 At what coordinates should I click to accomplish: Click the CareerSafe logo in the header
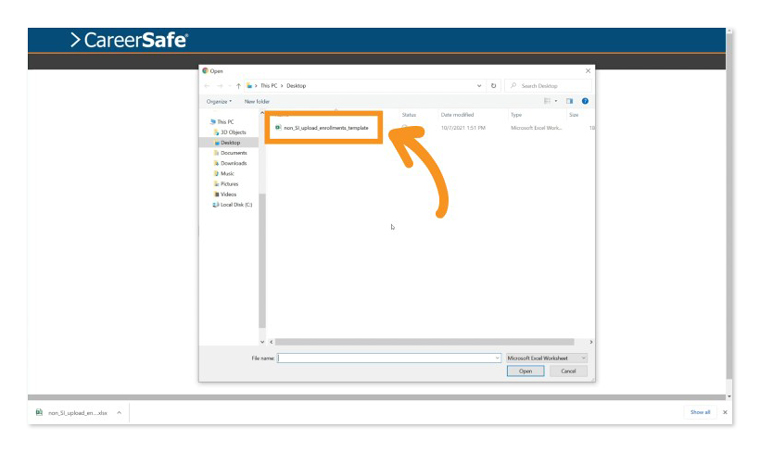point(129,40)
